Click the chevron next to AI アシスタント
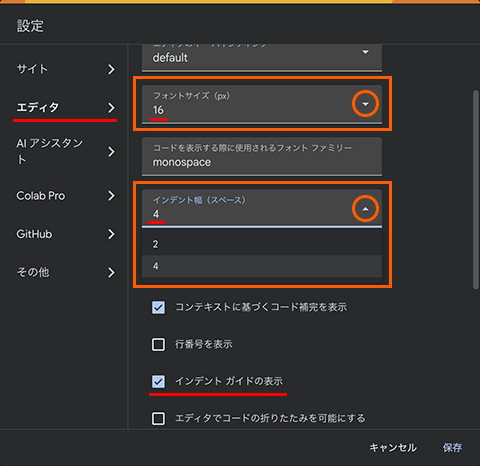 pos(111,152)
